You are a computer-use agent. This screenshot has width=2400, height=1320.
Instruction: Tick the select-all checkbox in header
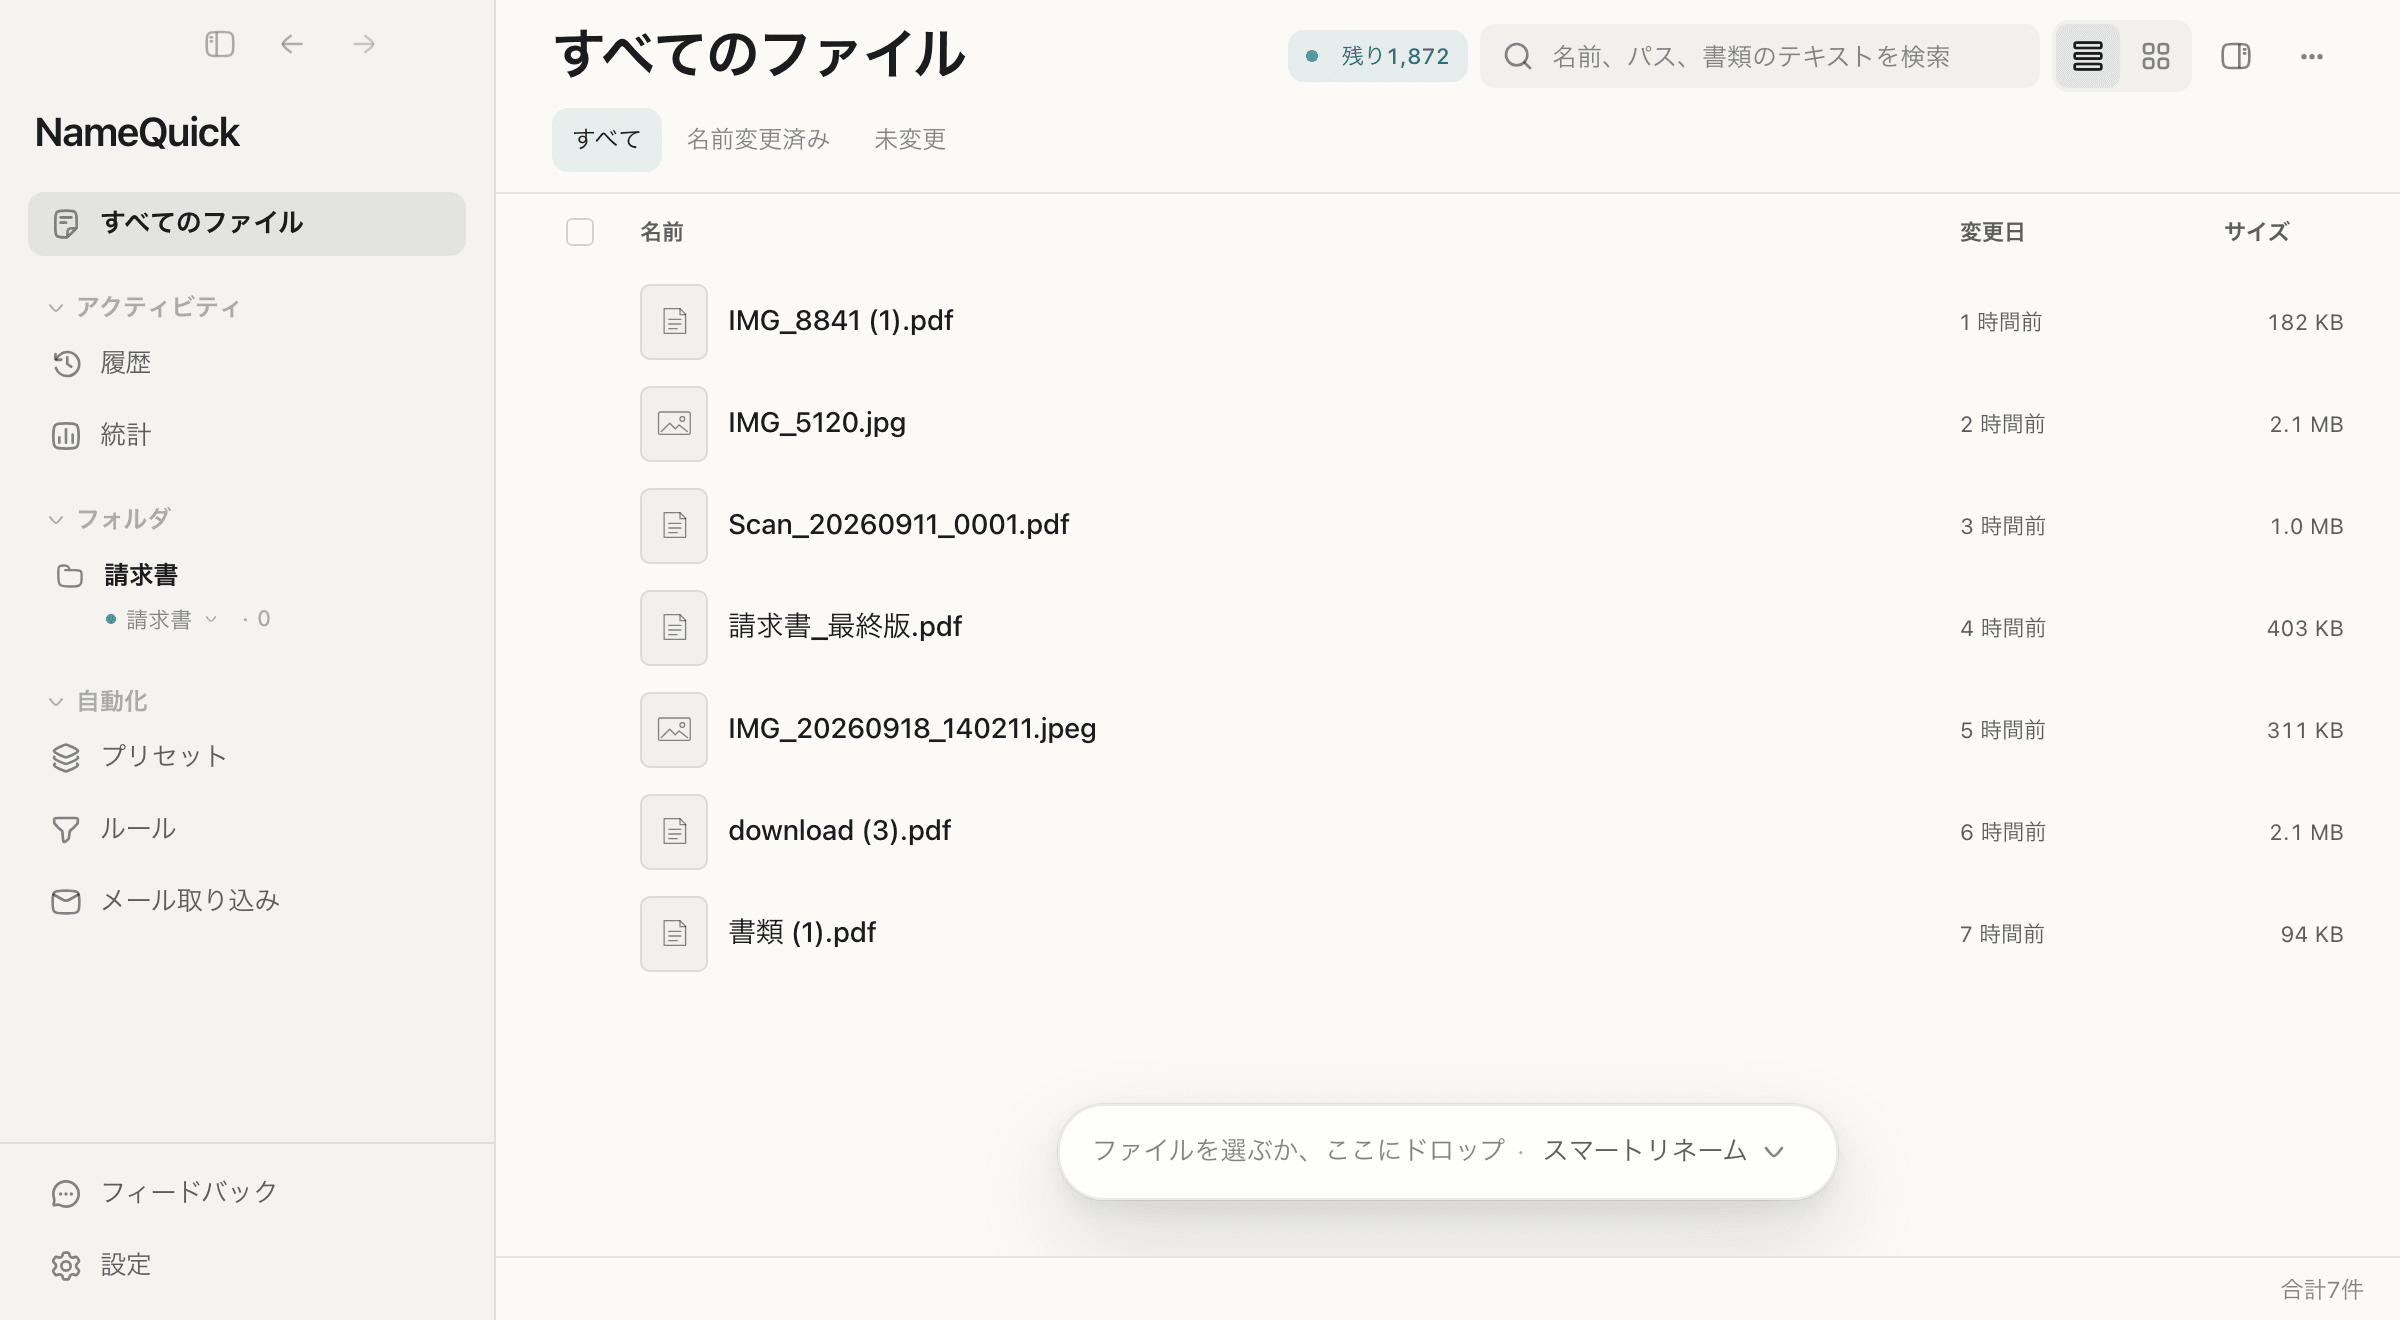click(580, 232)
